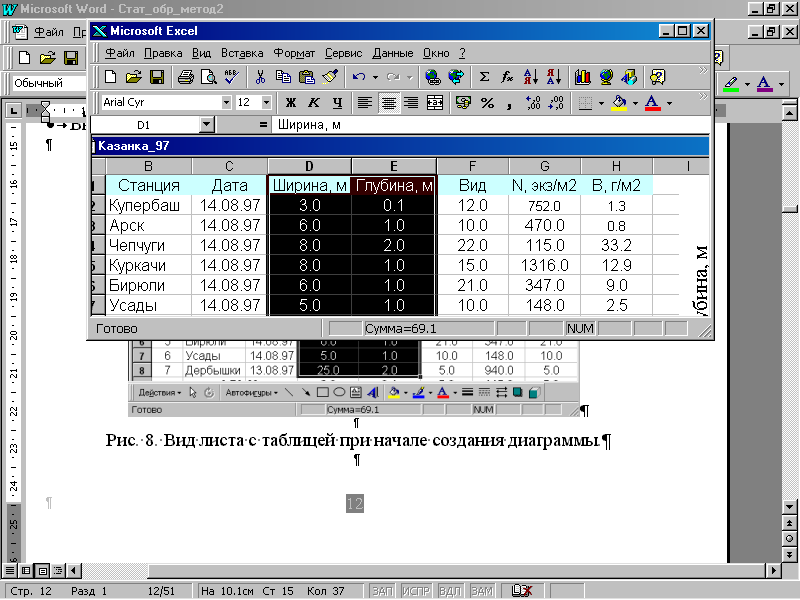Open the Office Assistant help icon

pos(658,77)
